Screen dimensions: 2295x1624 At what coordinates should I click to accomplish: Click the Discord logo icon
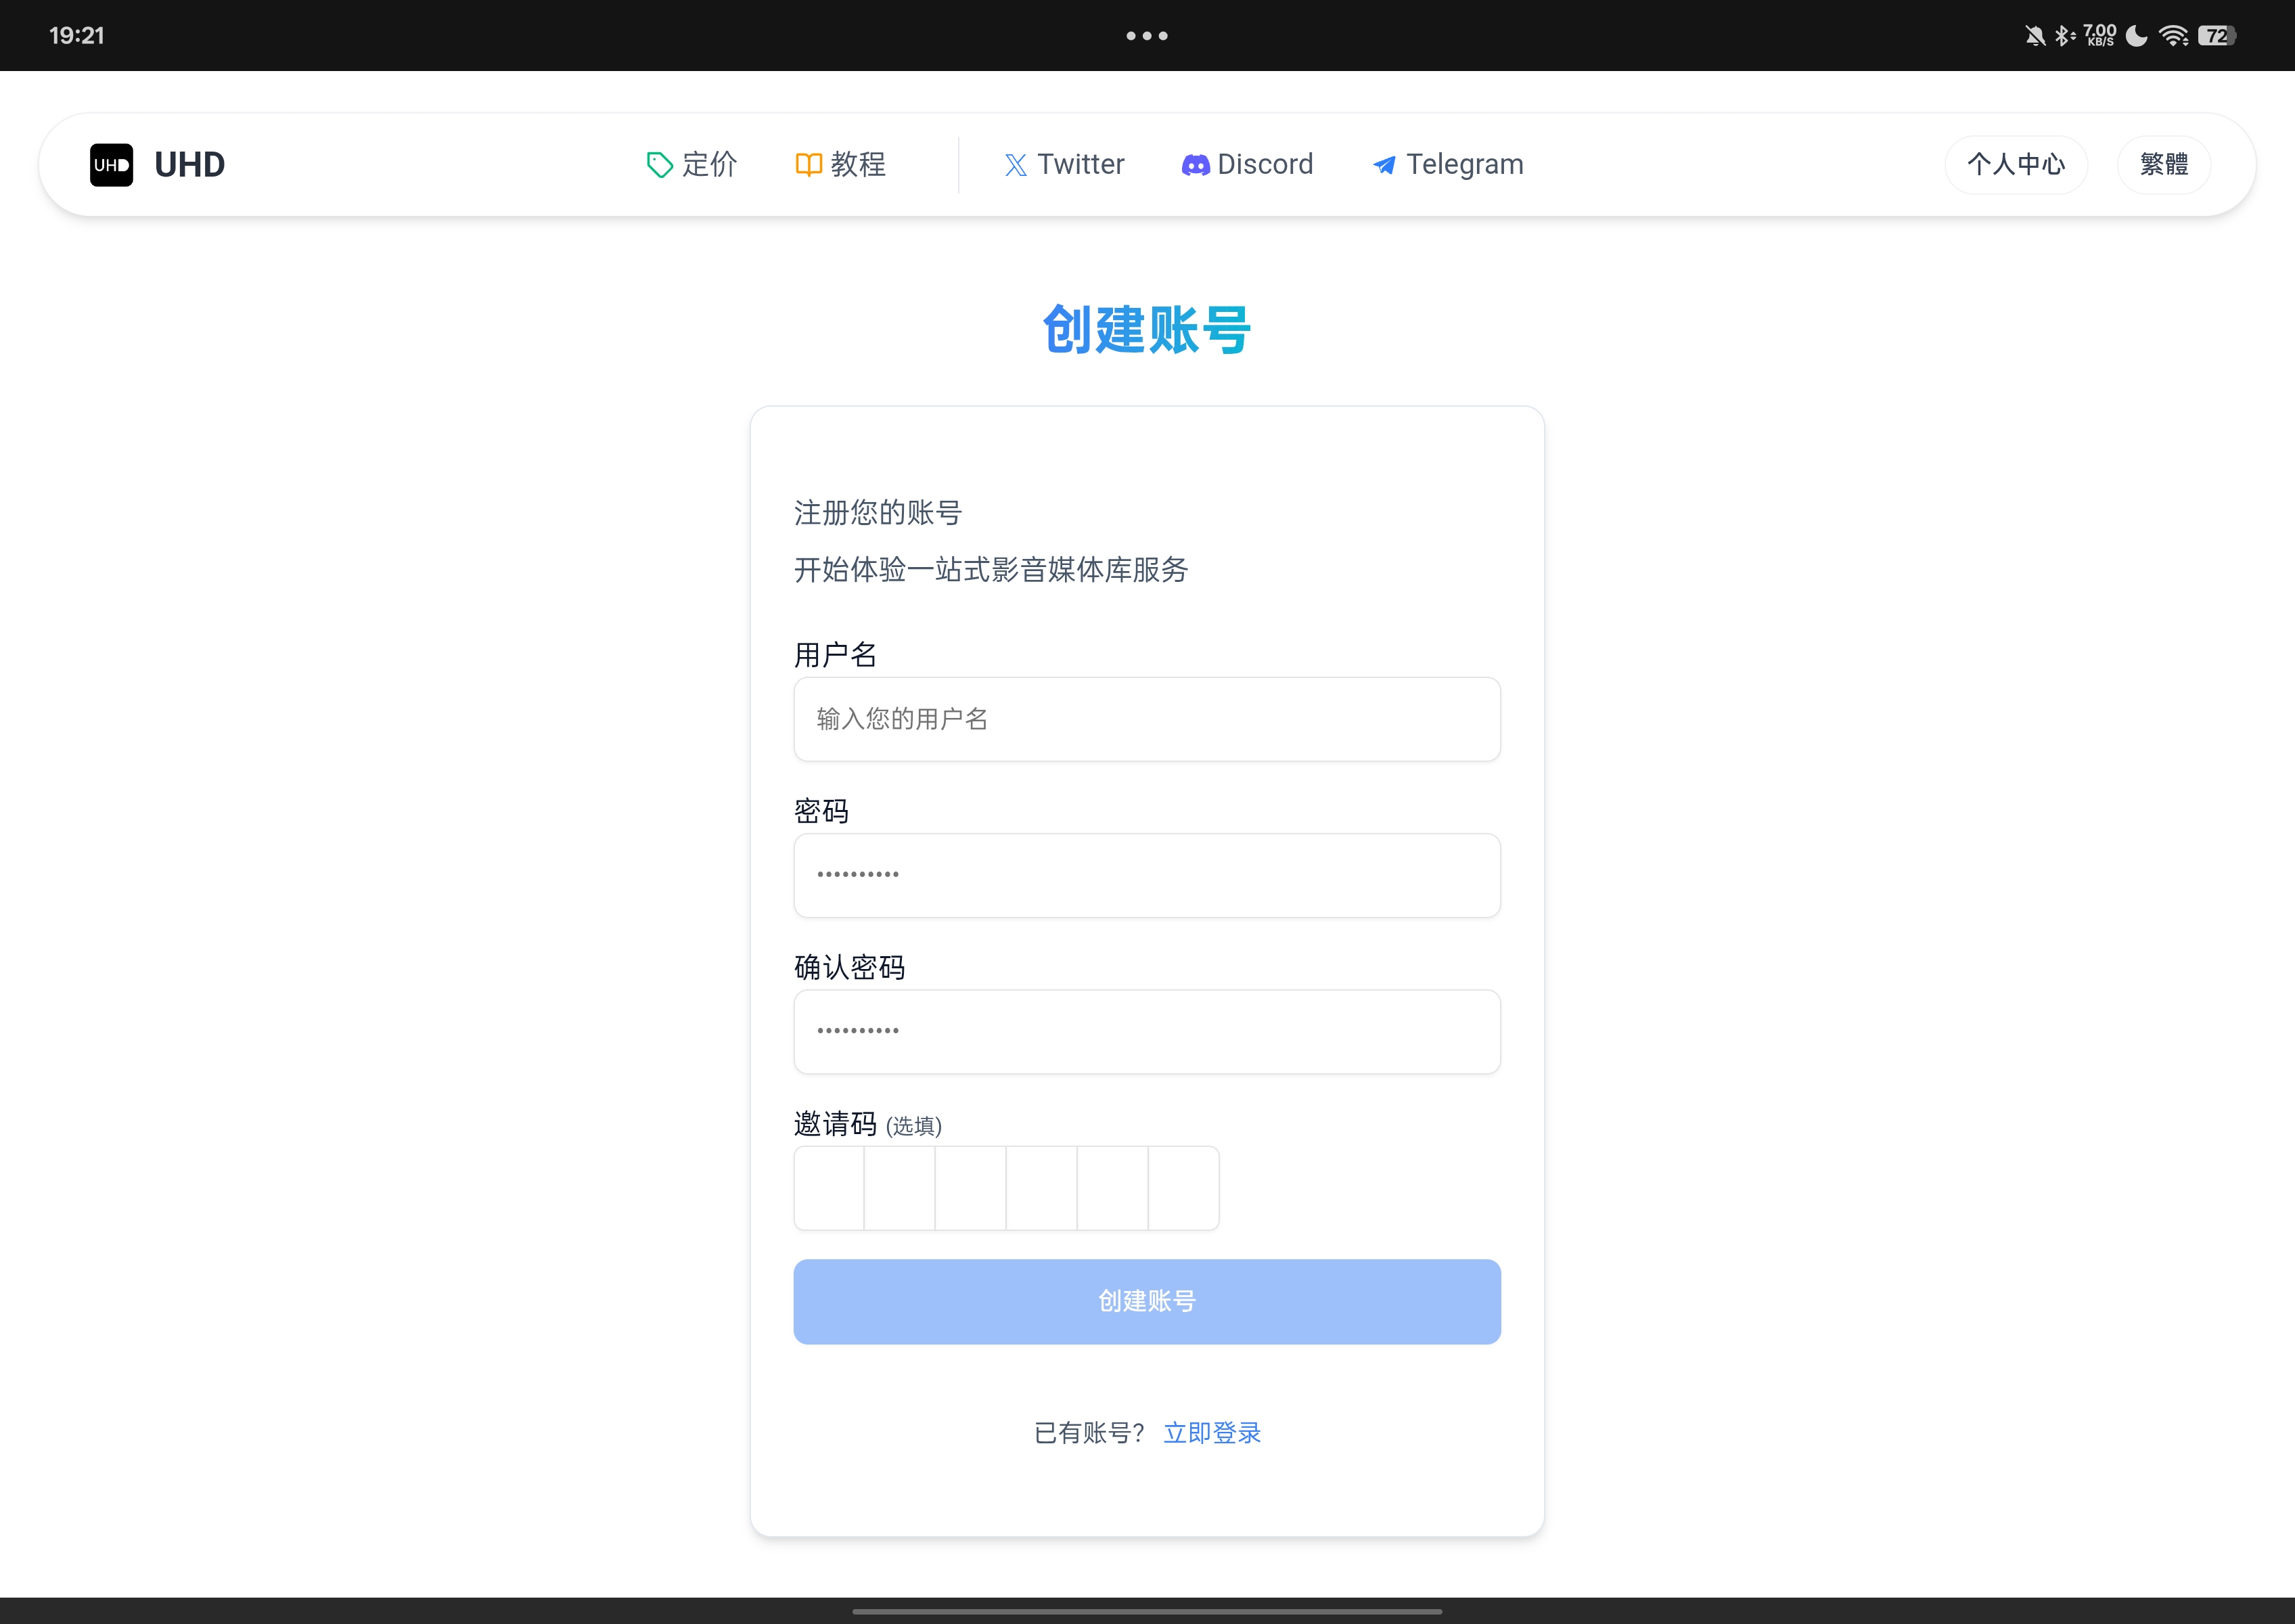point(1195,165)
